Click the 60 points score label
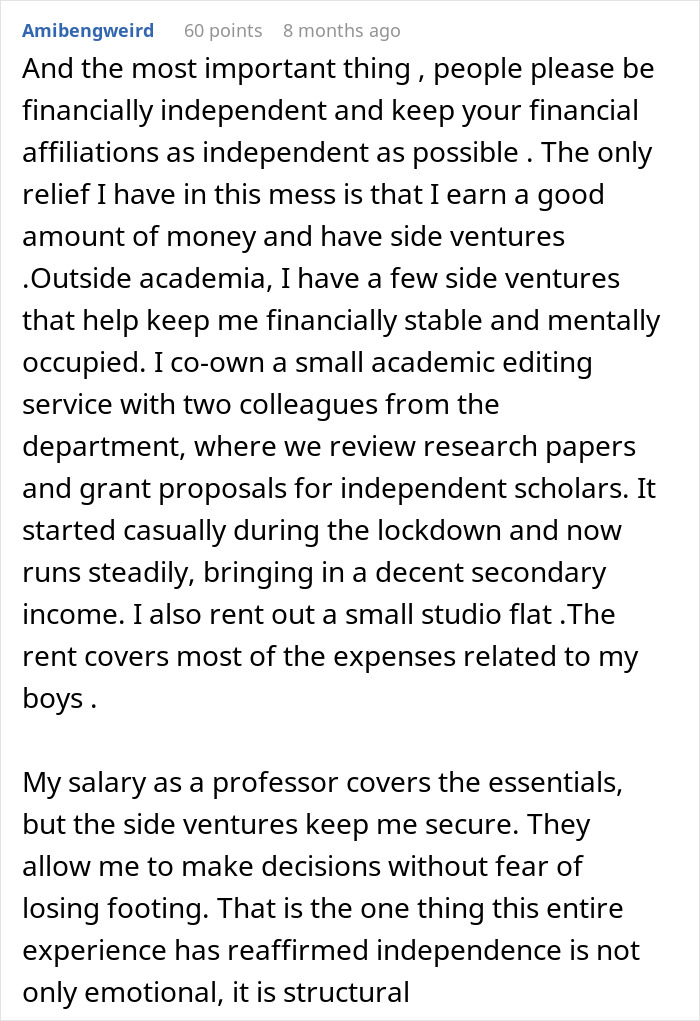The width and height of the screenshot is (700, 1021). point(223,31)
